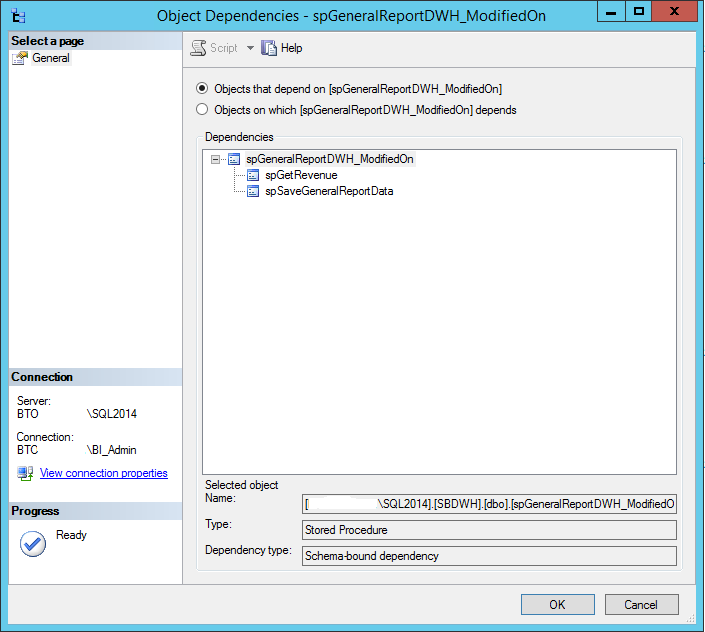Collapse the spGeneralReportDWH_ModifiedOn tree node
Viewport: 705px width, 632px height.
tap(215, 159)
